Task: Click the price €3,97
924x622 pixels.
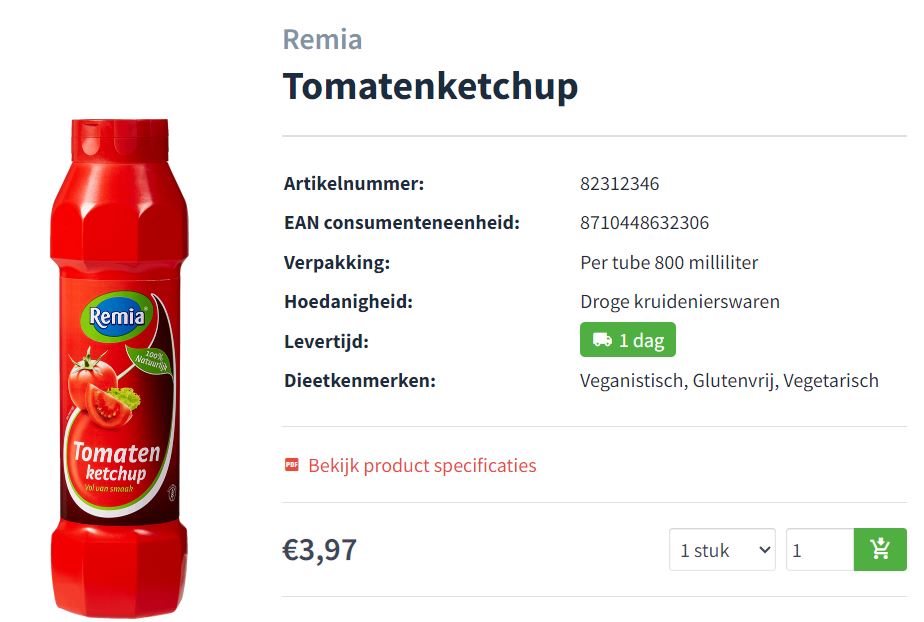Action: click(x=320, y=550)
